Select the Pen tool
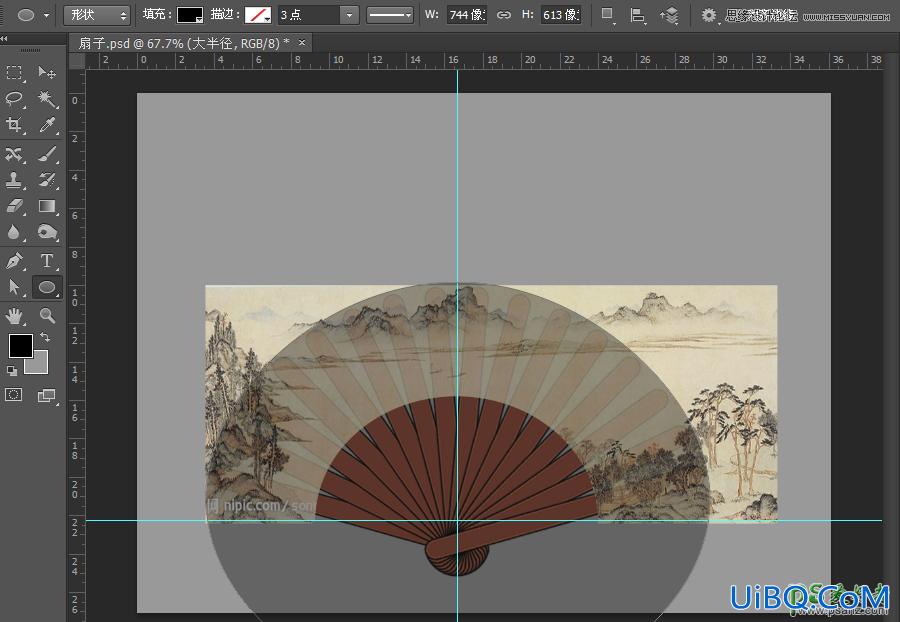The width and height of the screenshot is (900, 622). click(x=14, y=261)
